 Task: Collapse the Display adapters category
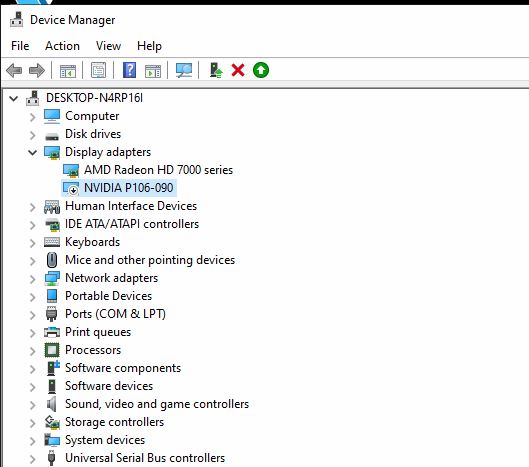[x=32, y=153]
